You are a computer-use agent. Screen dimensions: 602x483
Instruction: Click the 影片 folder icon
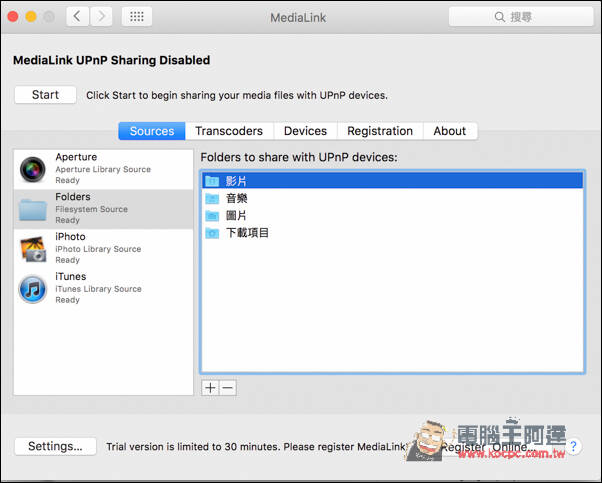click(212, 181)
